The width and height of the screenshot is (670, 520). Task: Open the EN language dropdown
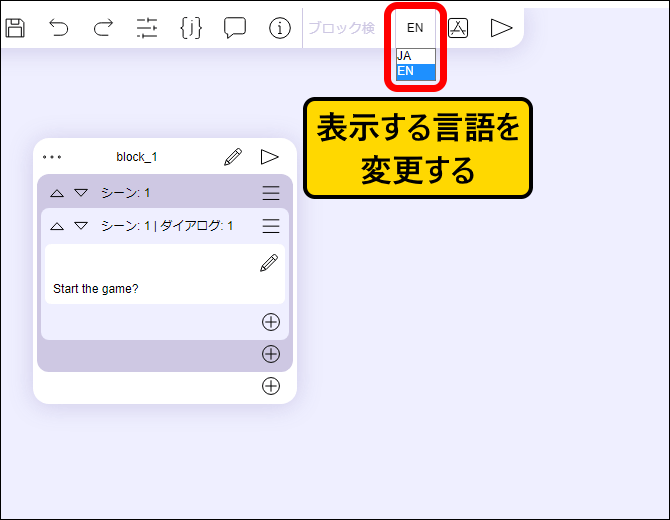(415, 28)
